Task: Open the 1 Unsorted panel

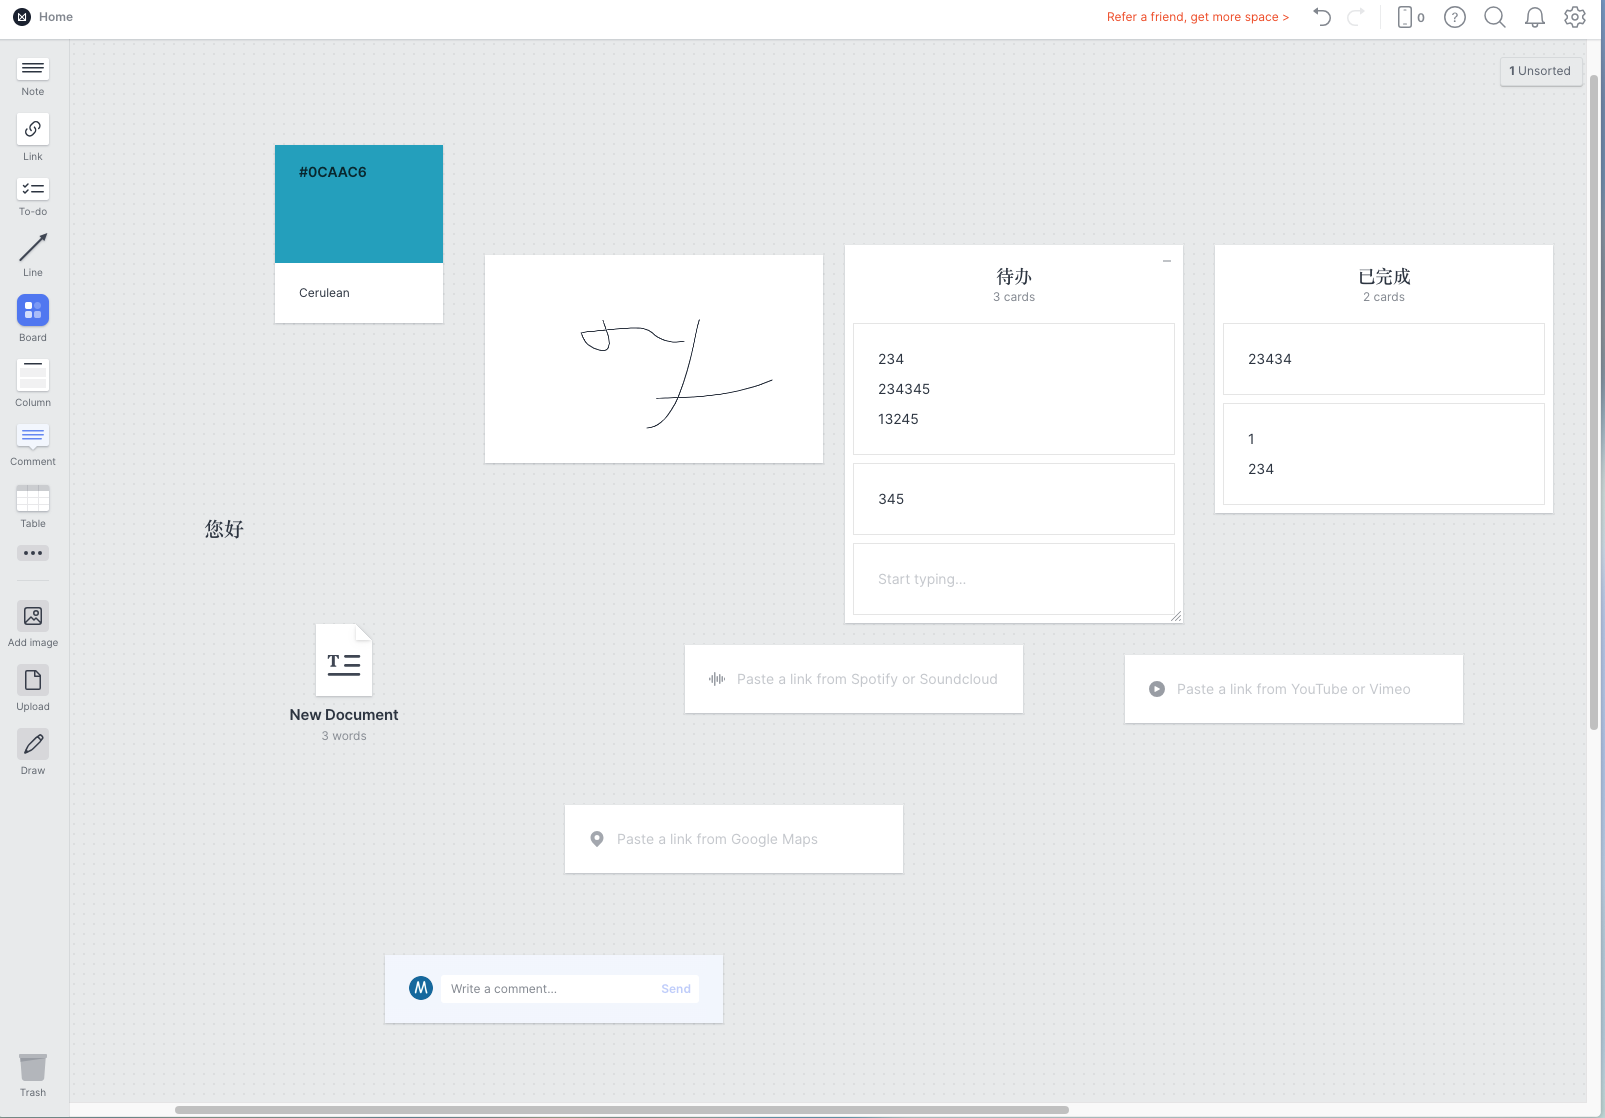Action: [x=1540, y=71]
